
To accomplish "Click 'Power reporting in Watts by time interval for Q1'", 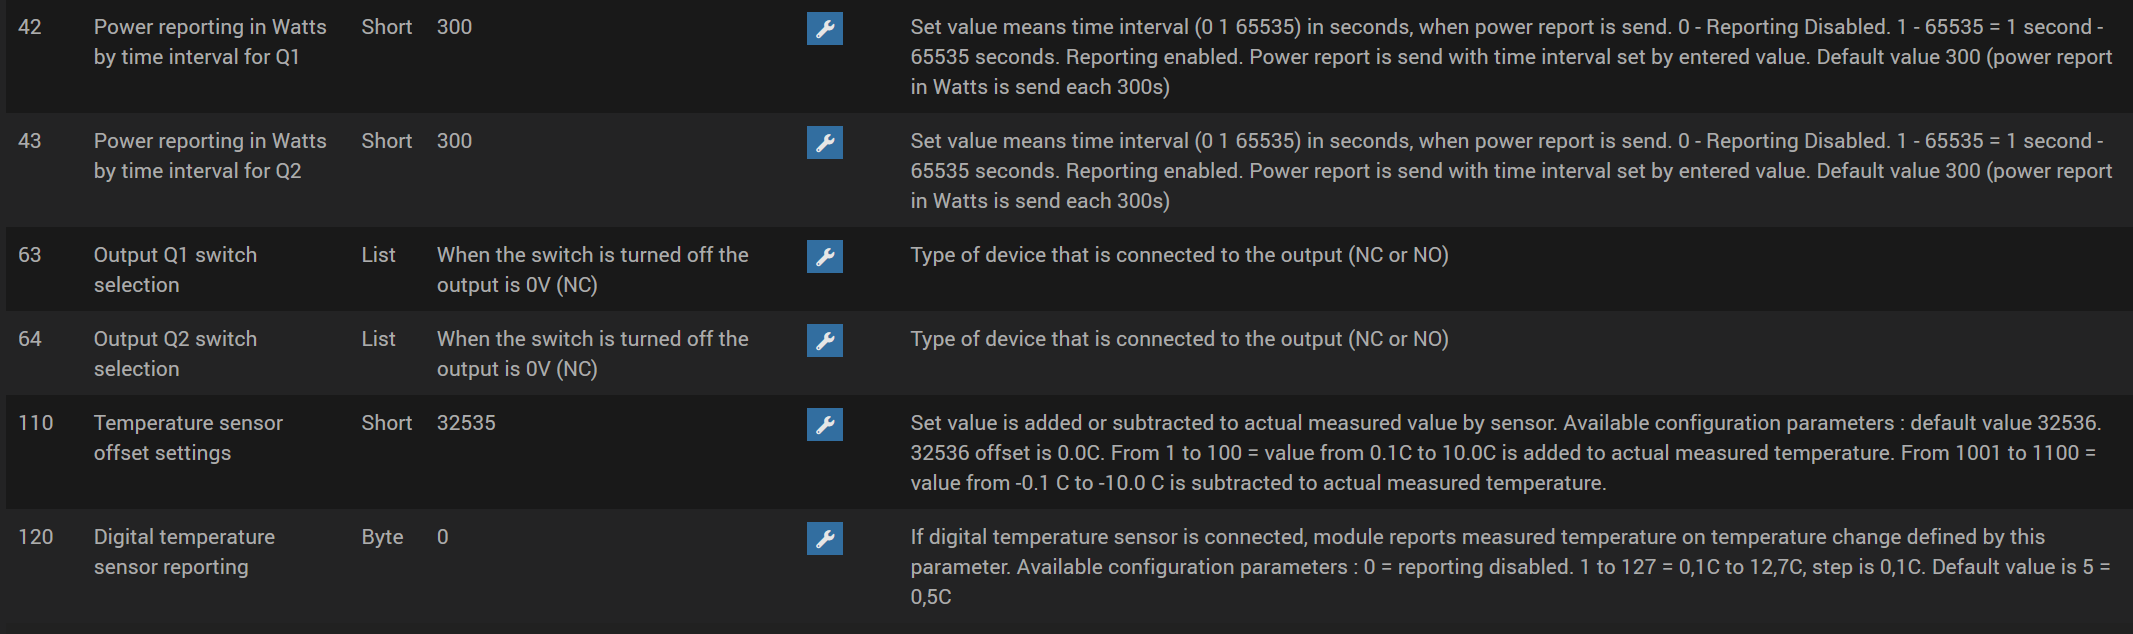I will pyautogui.click(x=210, y=42).
